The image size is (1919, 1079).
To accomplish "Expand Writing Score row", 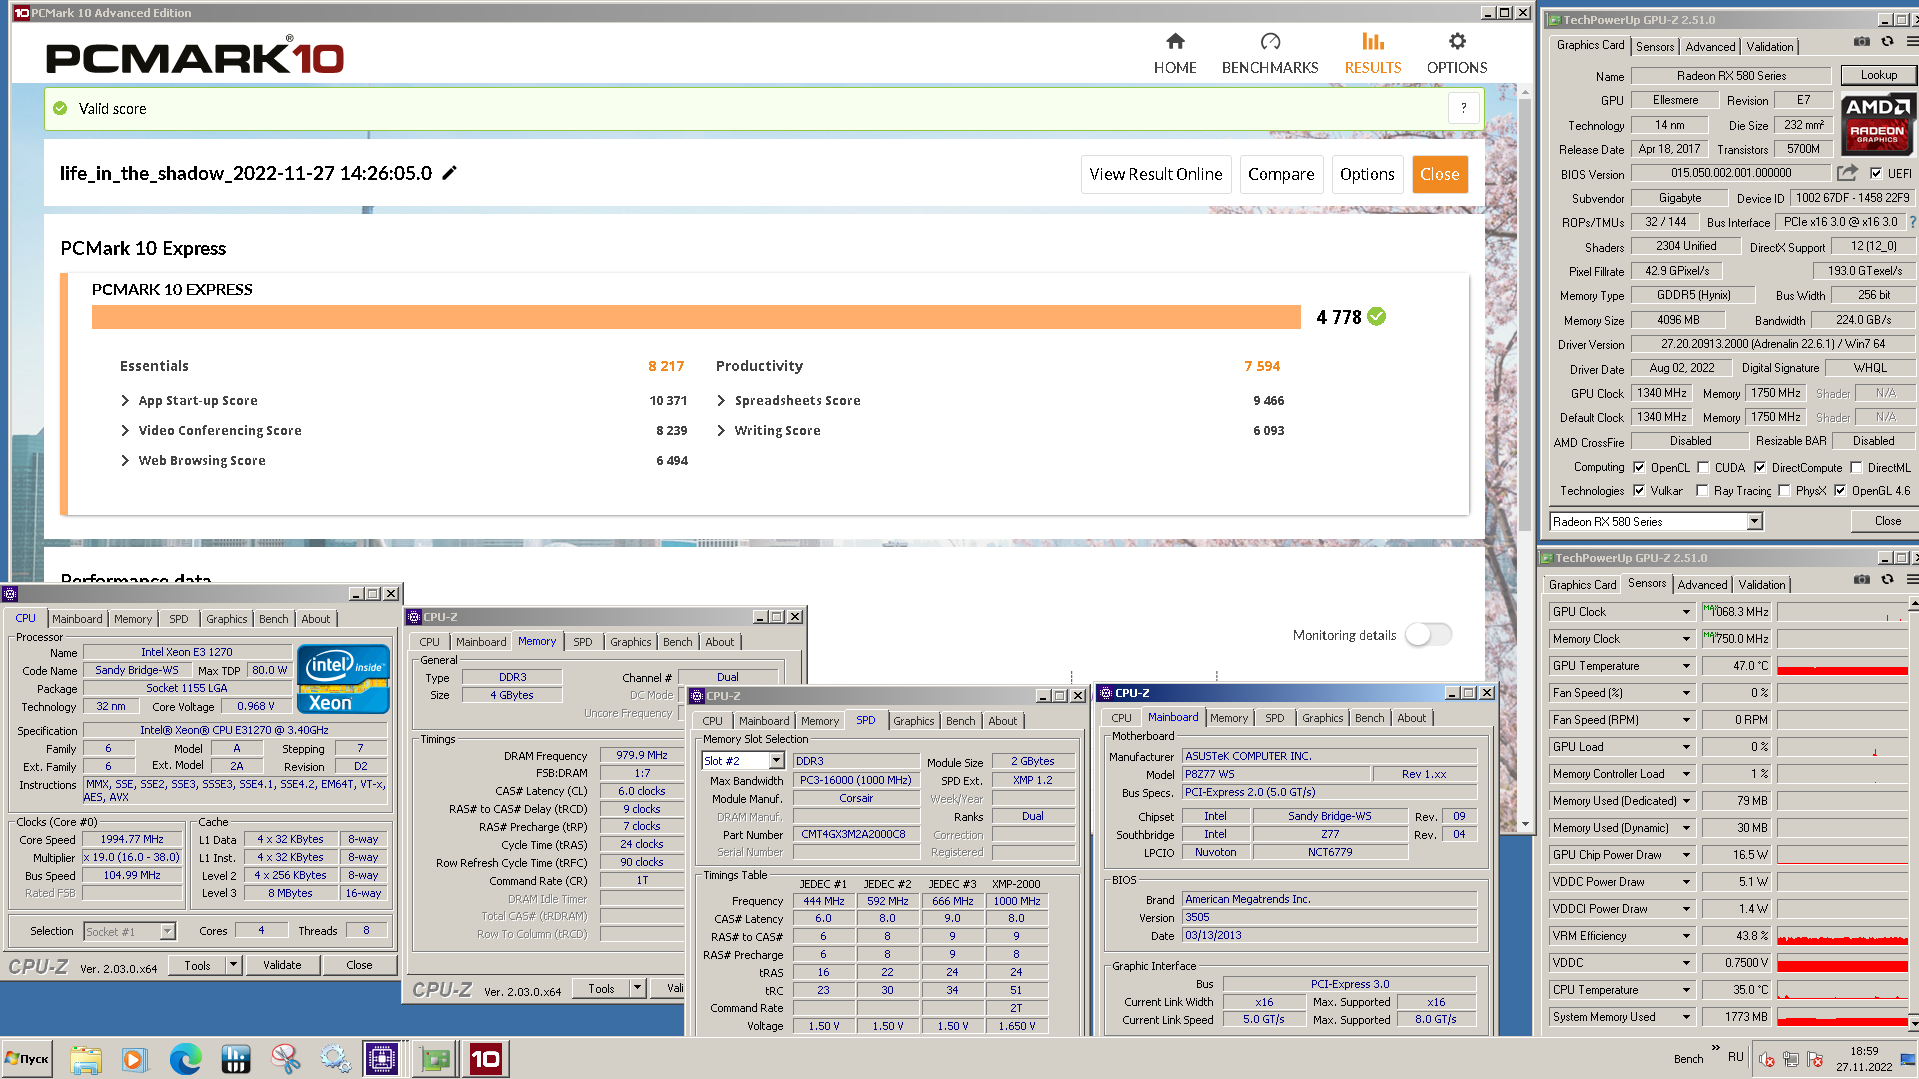I will click(x=721, y=430).
